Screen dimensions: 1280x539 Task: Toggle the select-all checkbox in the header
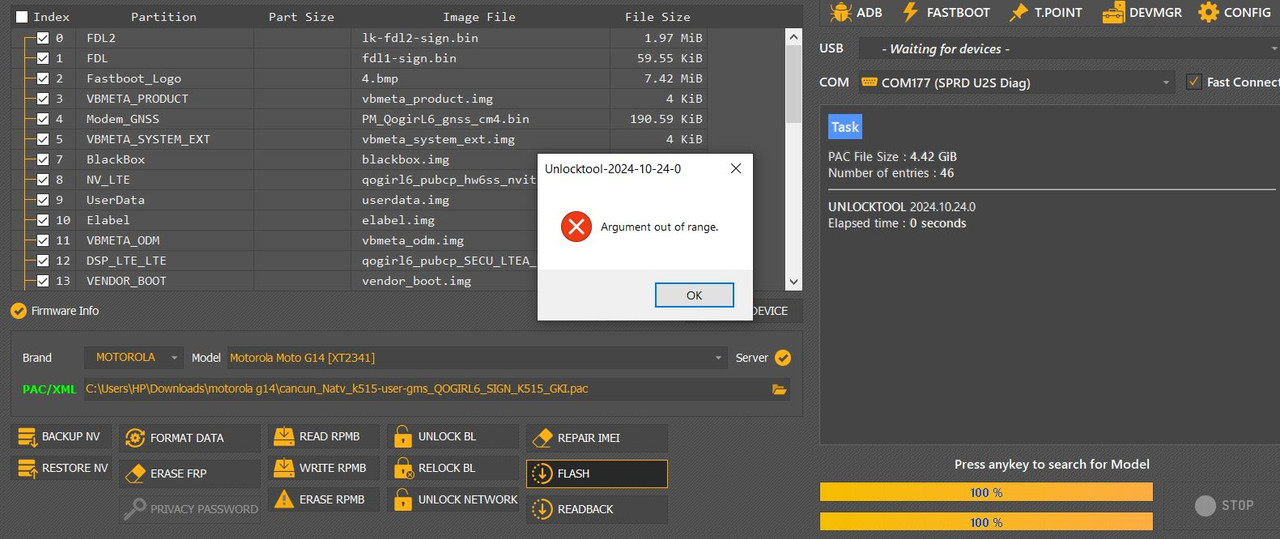pyautogui.click(x=22, y=17)
